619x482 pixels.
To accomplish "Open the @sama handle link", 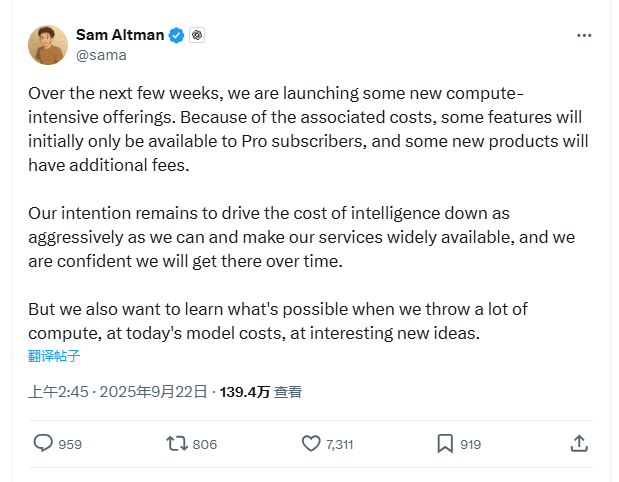I will point(101,55).
